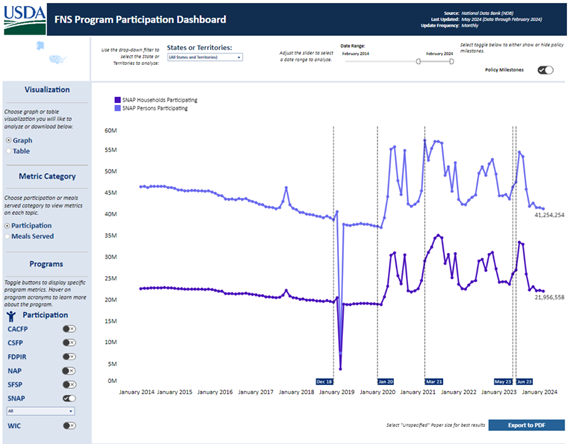Enable the CSFP program toggle
Image resolution: width=570 pixels, height=444 pixels.
point(69,343)
